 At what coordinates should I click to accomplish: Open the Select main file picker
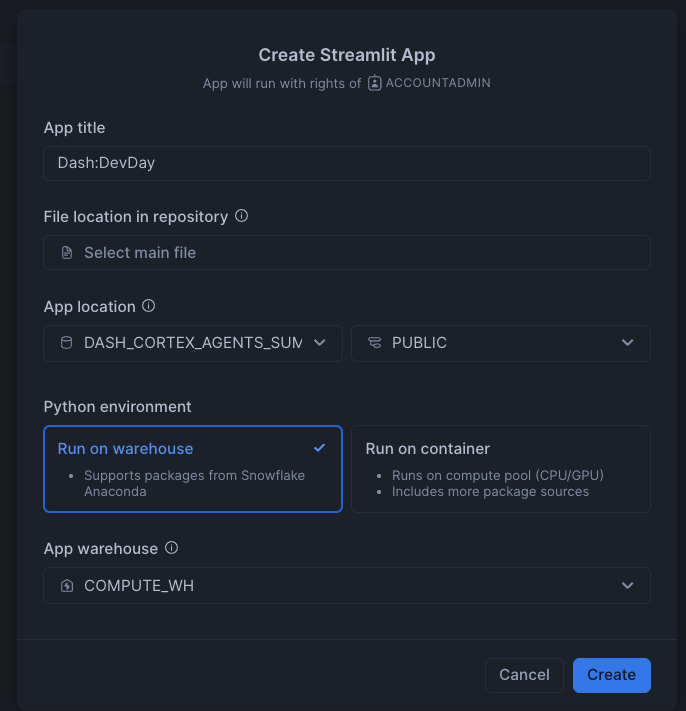[347, 253]
